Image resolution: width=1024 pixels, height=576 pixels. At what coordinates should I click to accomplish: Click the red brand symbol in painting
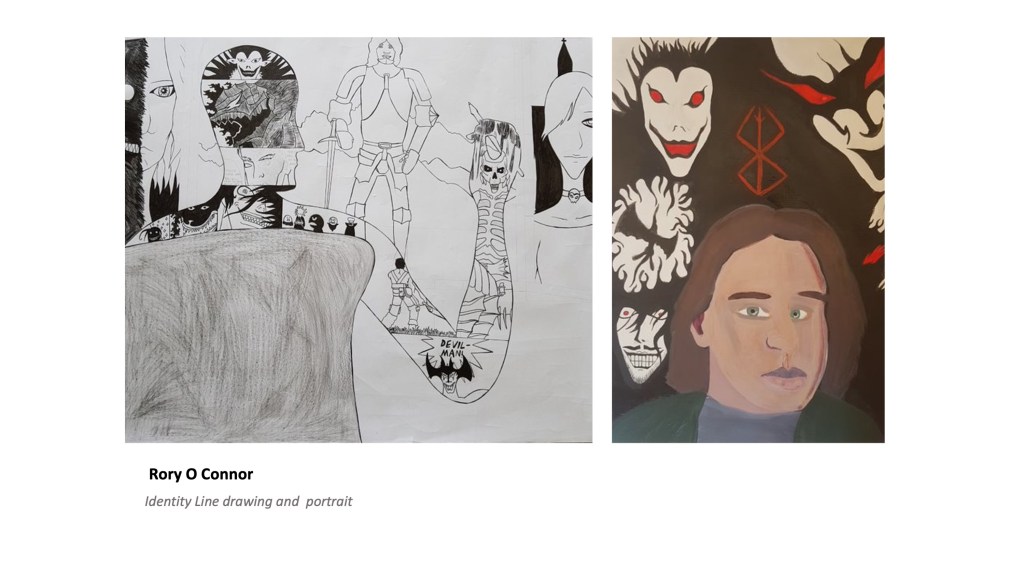[760, 150]
